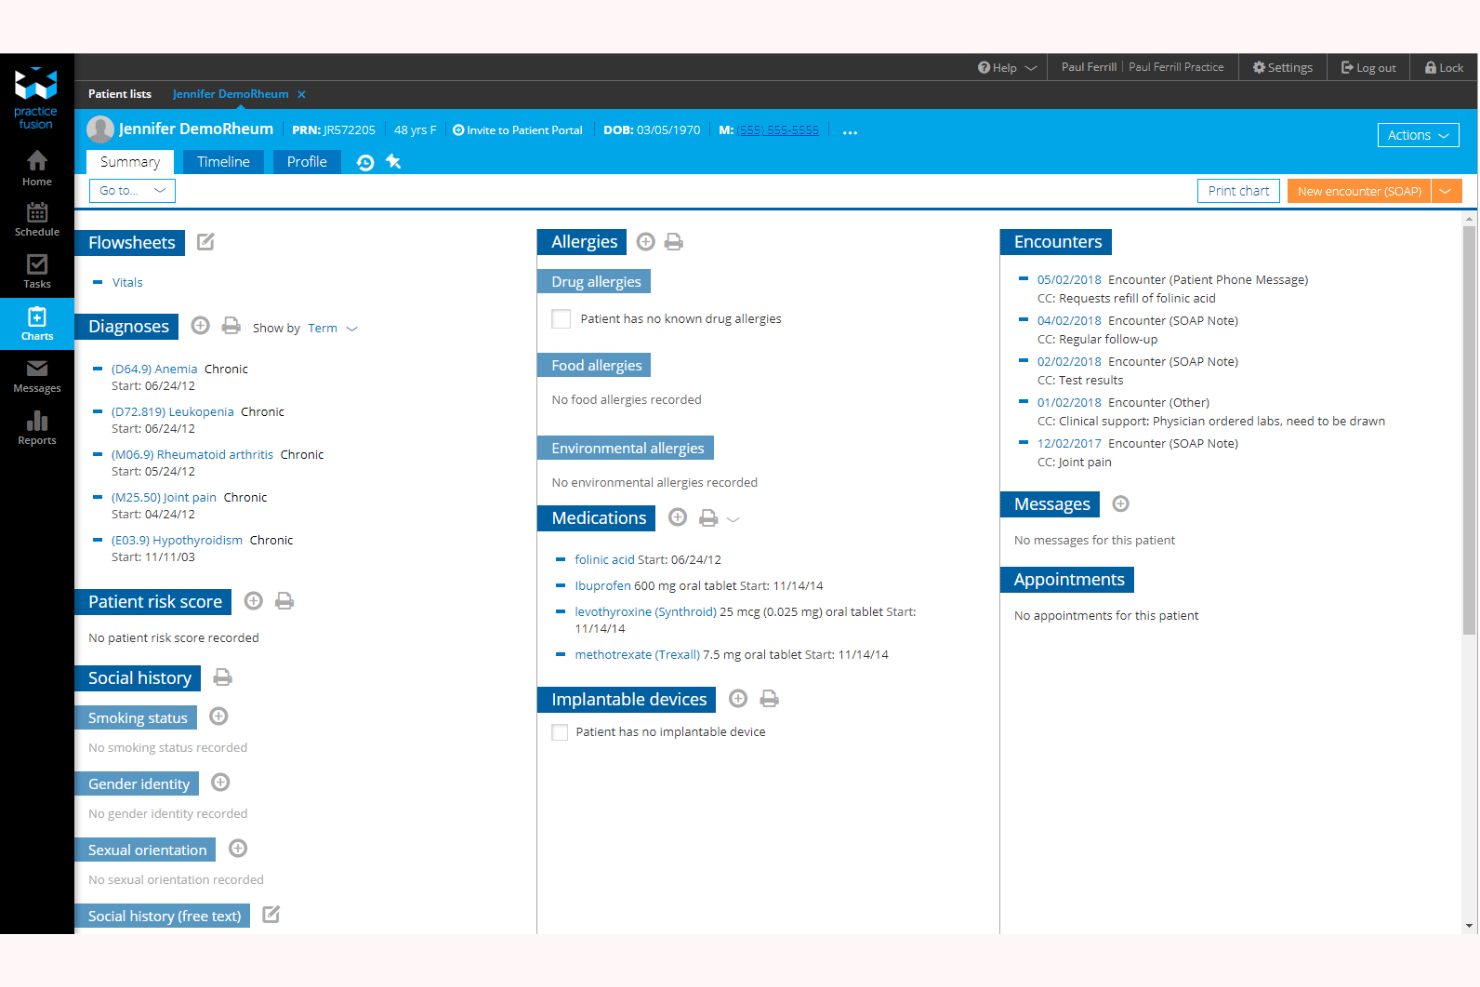Open the folinic acid medication
Image resolution: width=1480 pixels, height=987 pixels.
click(604, 560)
